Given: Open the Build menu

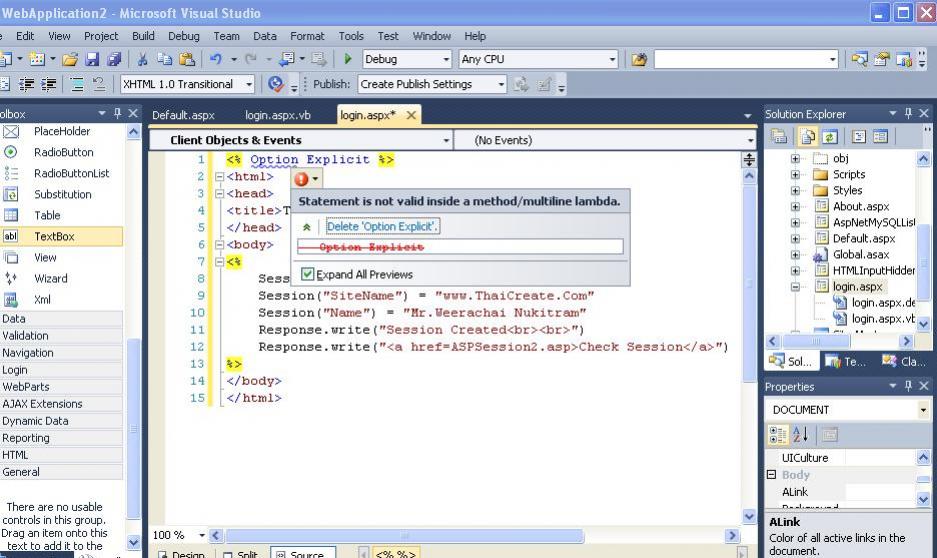Looking at the screenshot, I should coord(143,36).
